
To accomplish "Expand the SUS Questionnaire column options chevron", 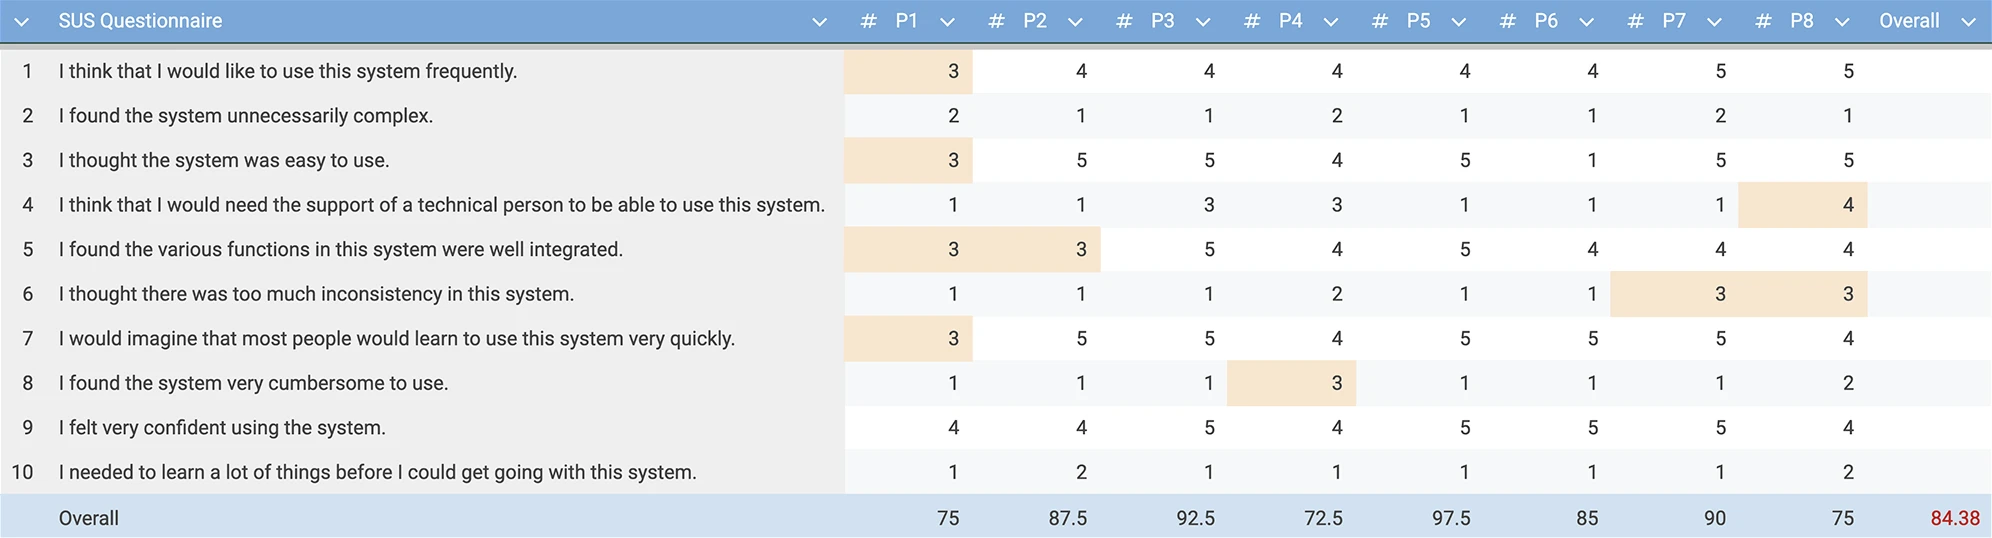I will point(819,22).
